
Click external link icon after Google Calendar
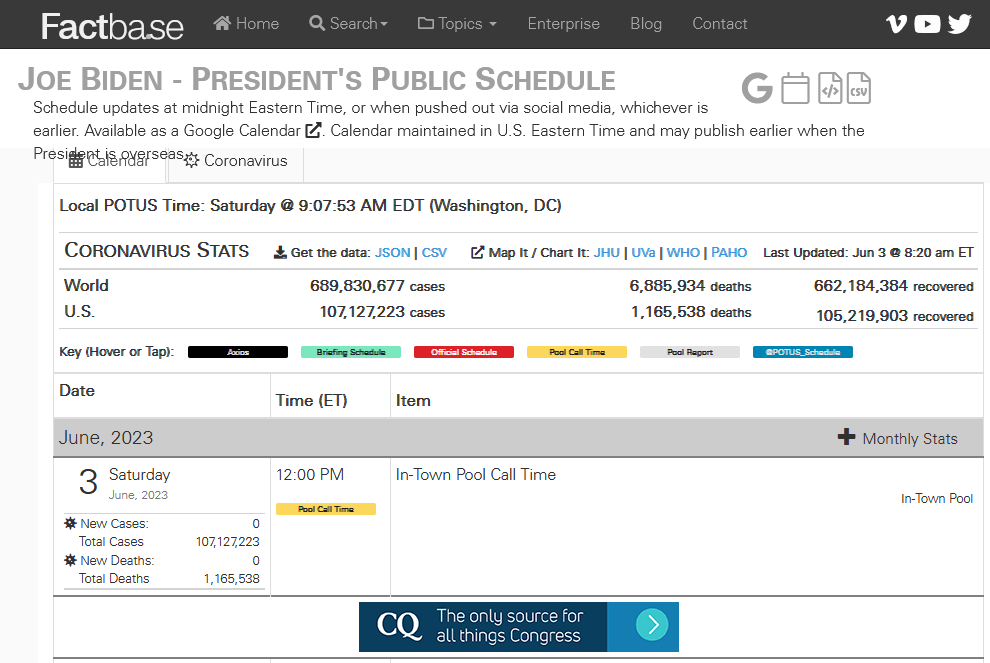coord(313,130)
